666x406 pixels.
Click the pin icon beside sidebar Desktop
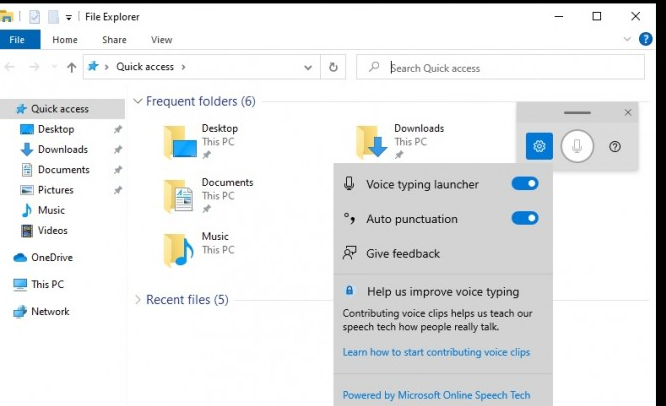[118, 129]
